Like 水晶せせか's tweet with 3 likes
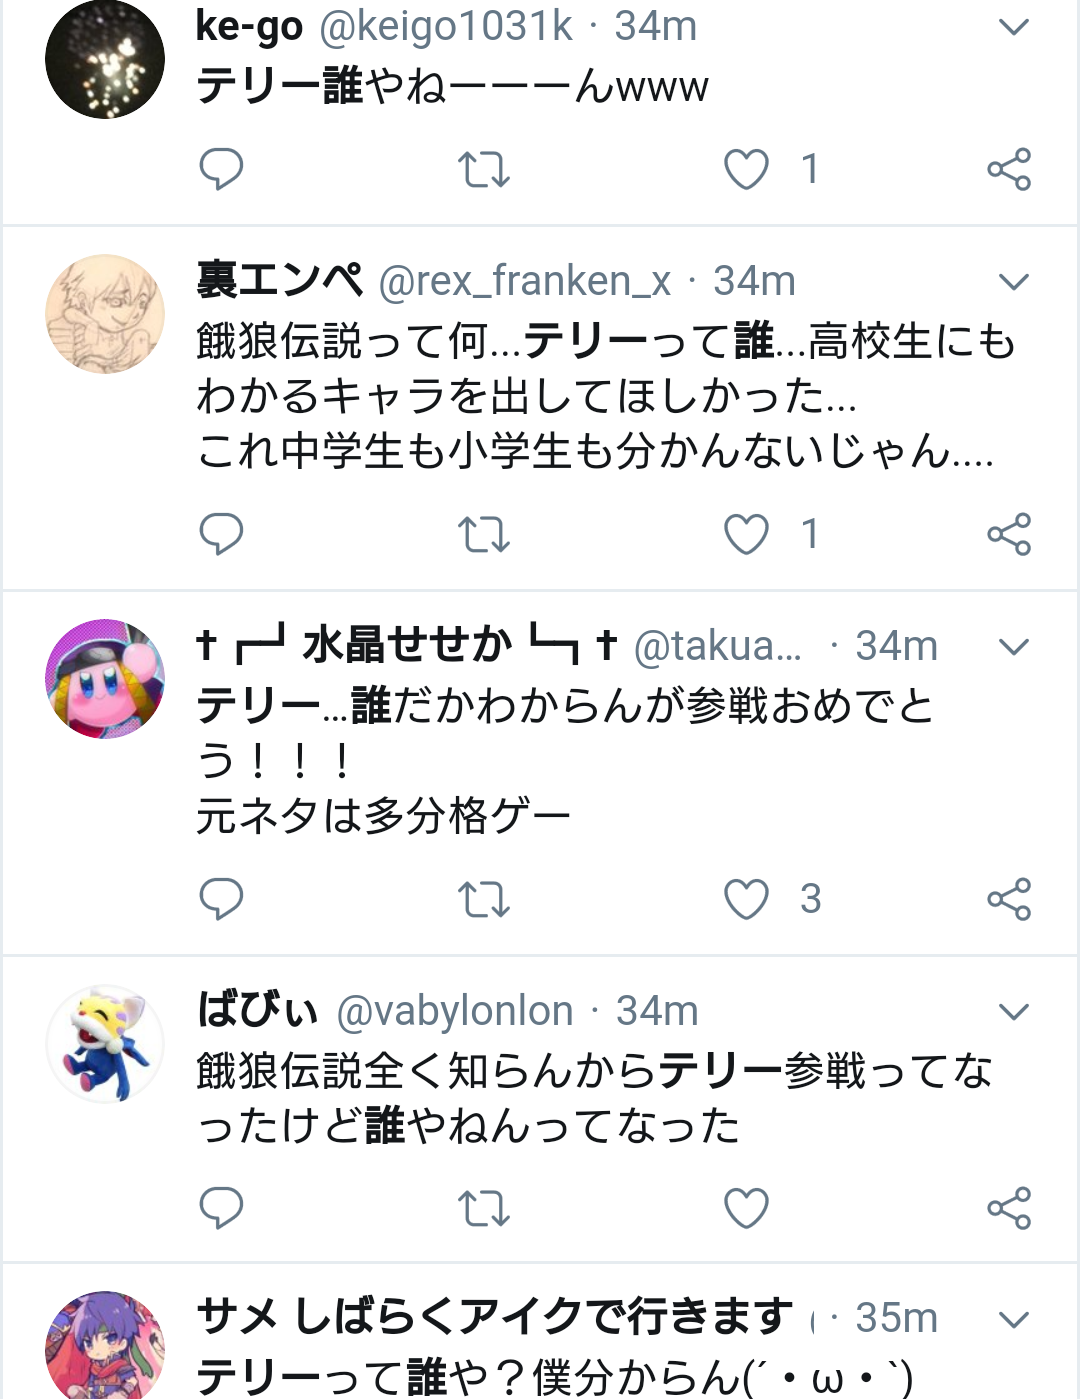The width and height of the screenshot is (1080, 1399). (746, 899)
